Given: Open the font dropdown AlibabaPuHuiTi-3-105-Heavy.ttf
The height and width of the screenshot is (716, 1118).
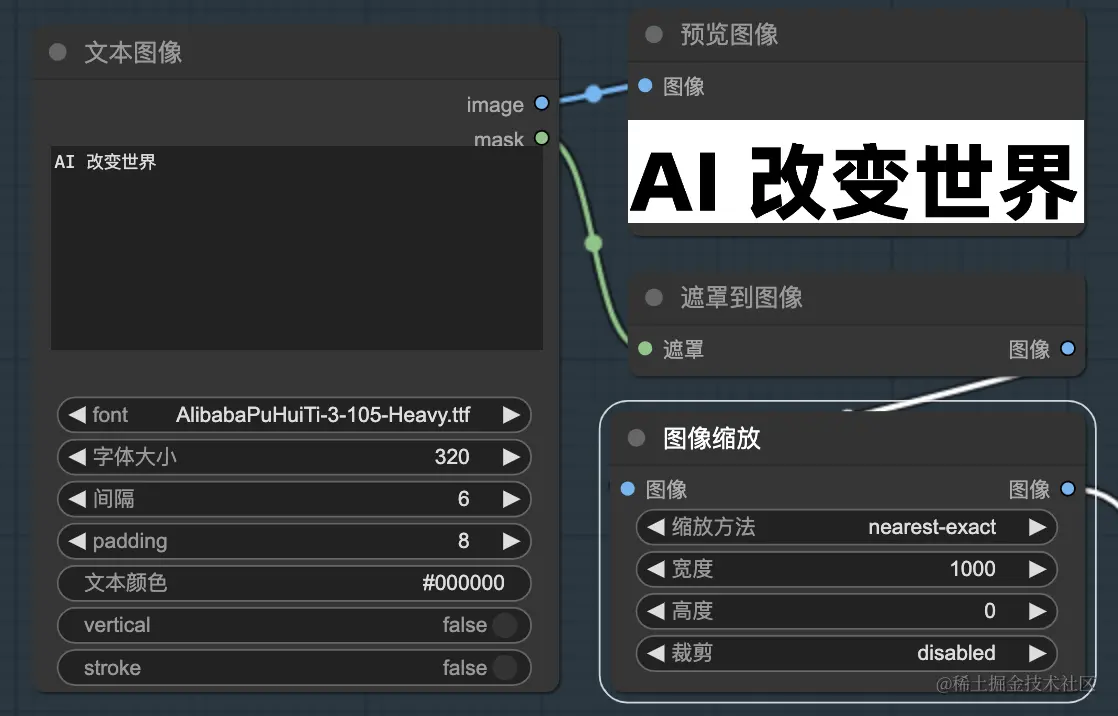Looking at the screenshot, I should tap(294, 415).
